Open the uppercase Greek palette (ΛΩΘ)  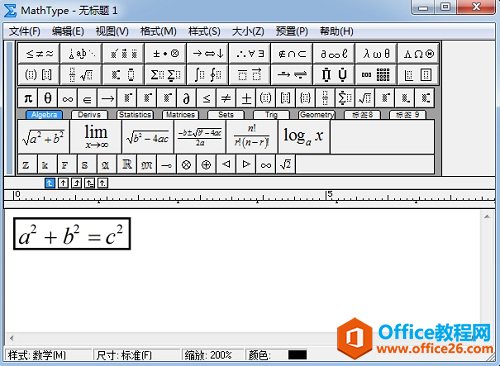pos(418,53)
